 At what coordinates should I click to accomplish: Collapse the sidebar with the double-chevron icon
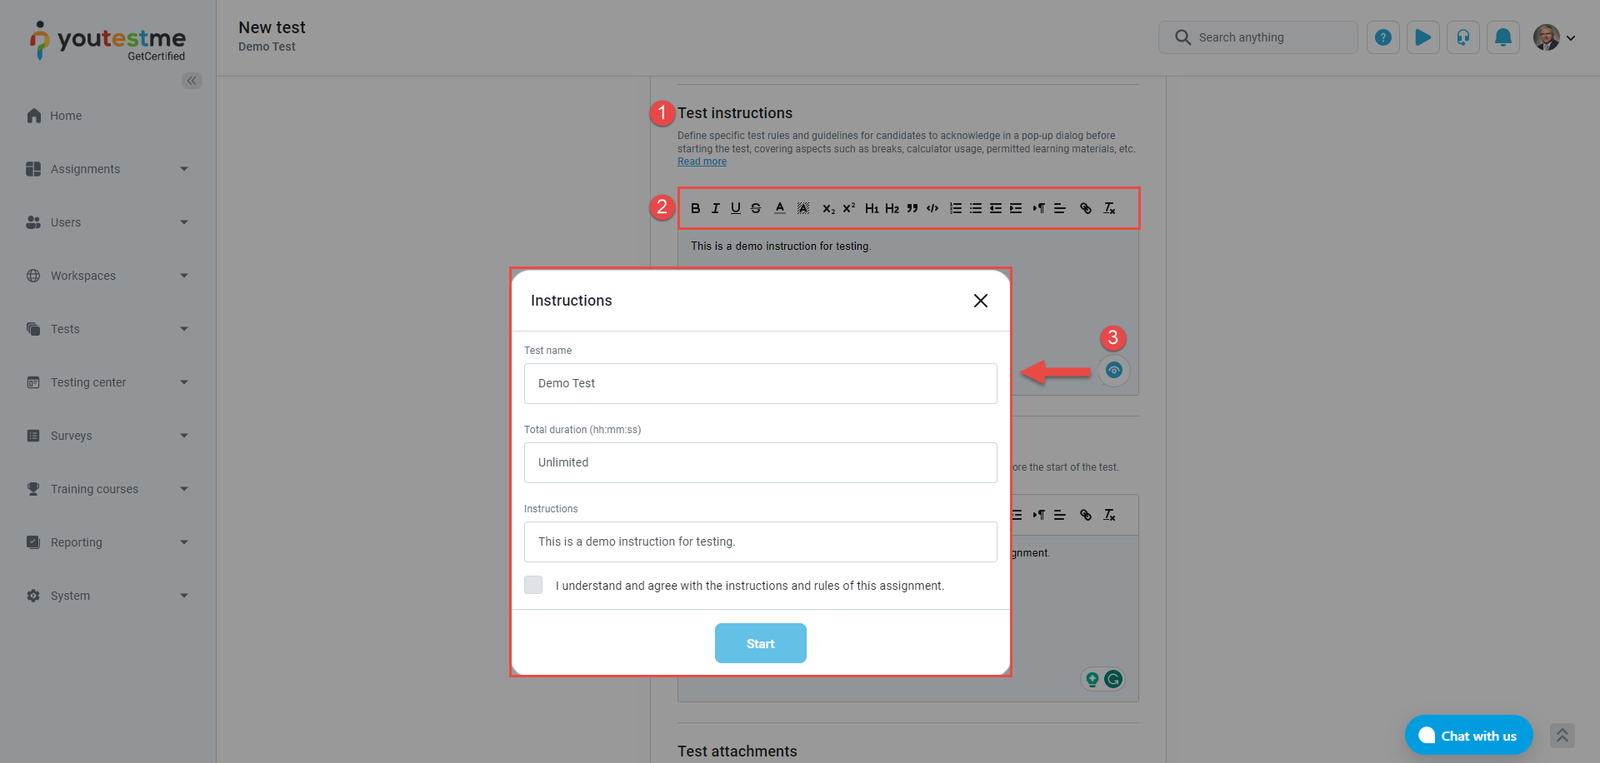[x=192, y=81]
